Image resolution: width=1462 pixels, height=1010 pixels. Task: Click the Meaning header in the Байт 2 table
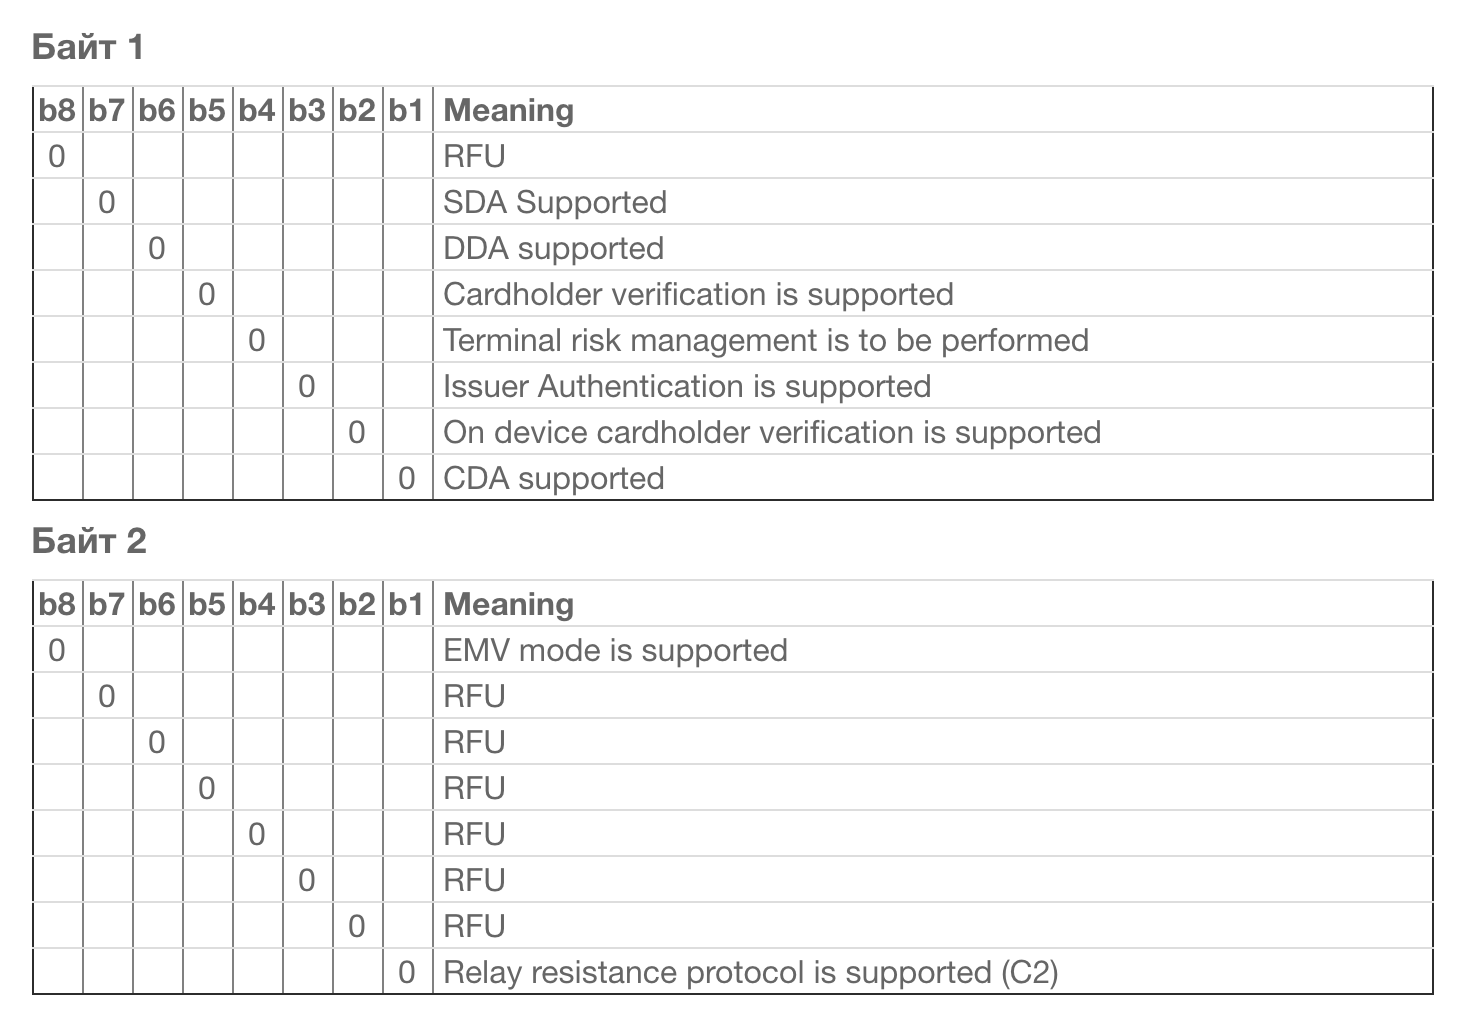pyautogui.click(x=508, y=604)
